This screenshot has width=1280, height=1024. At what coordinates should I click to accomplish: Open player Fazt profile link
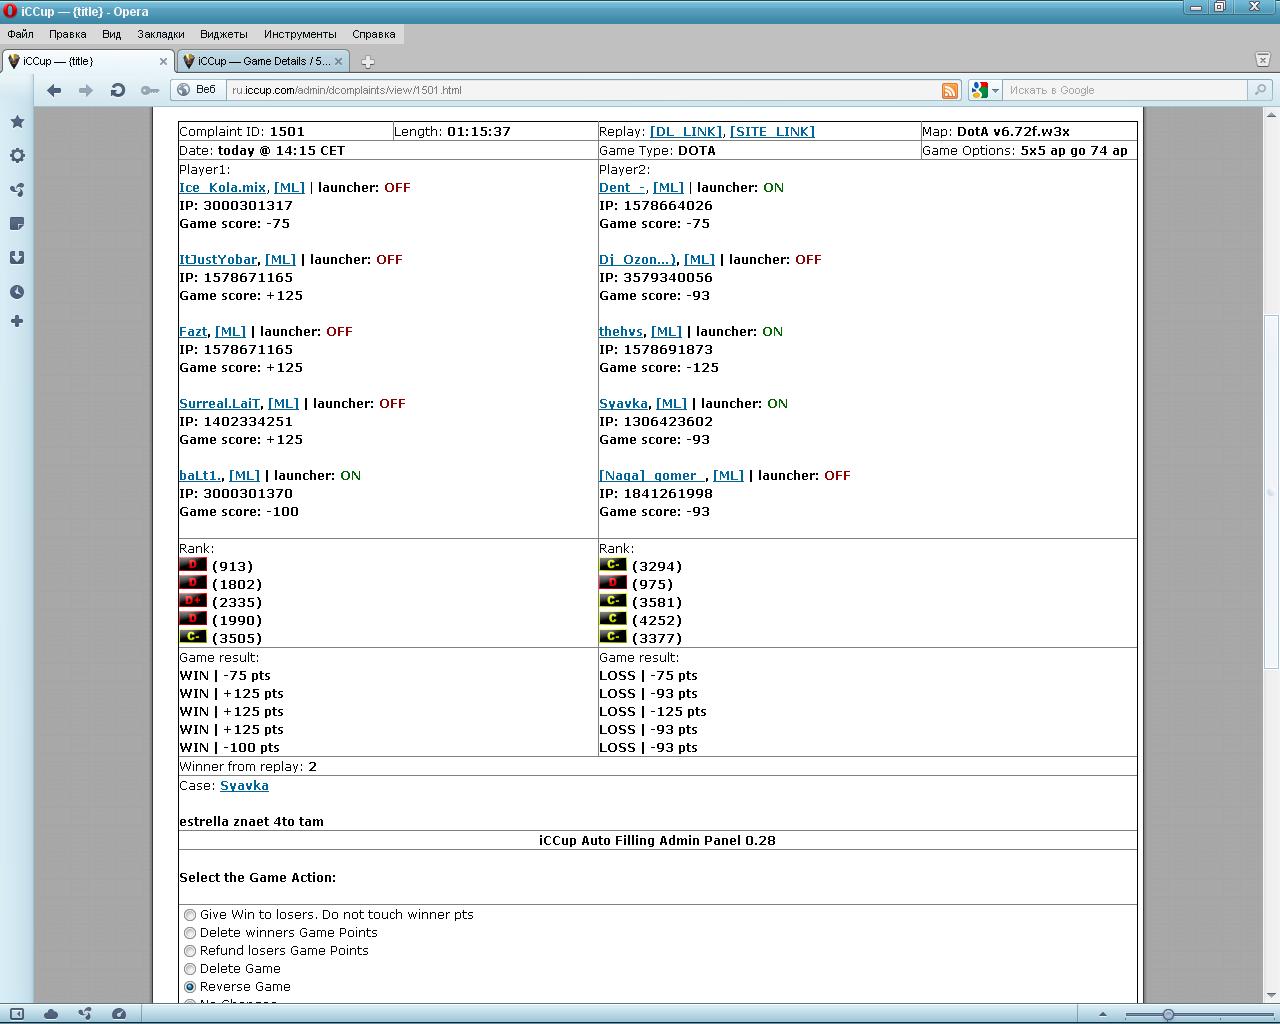coord(193,332)
